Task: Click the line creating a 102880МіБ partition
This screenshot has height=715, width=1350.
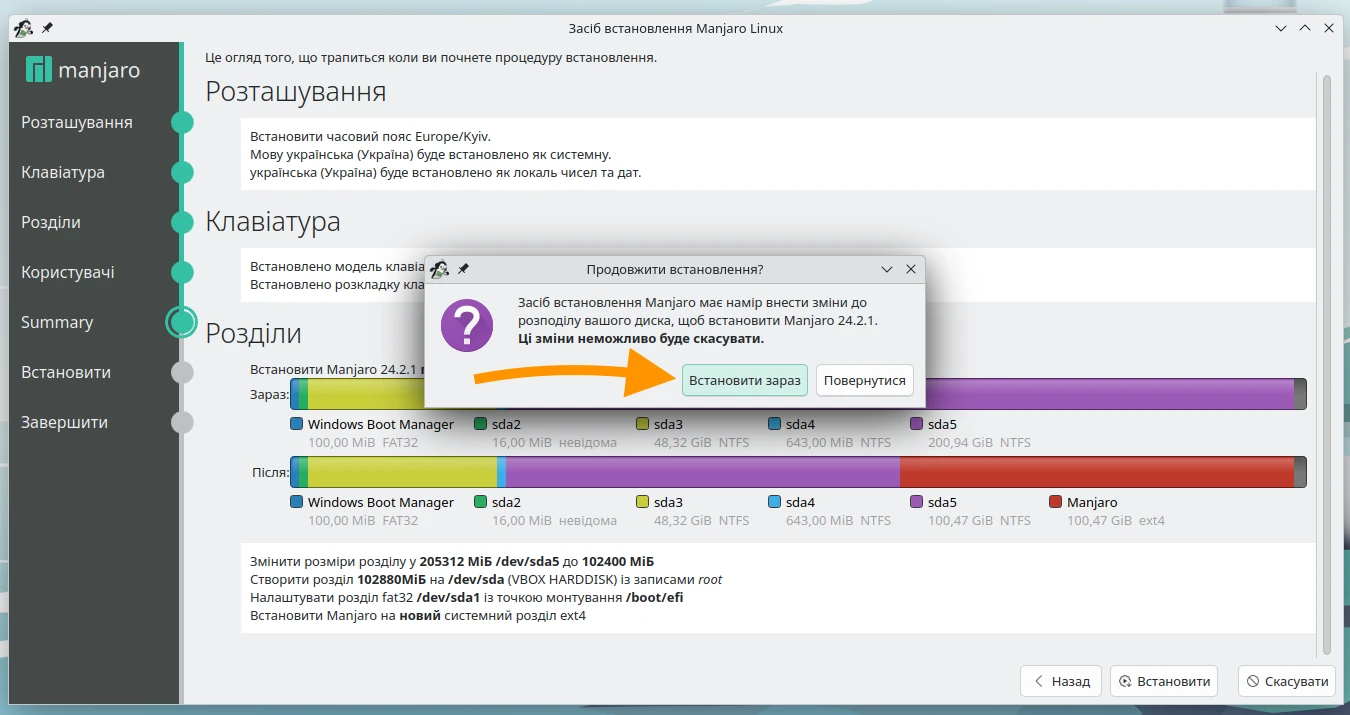Action: 486,579
